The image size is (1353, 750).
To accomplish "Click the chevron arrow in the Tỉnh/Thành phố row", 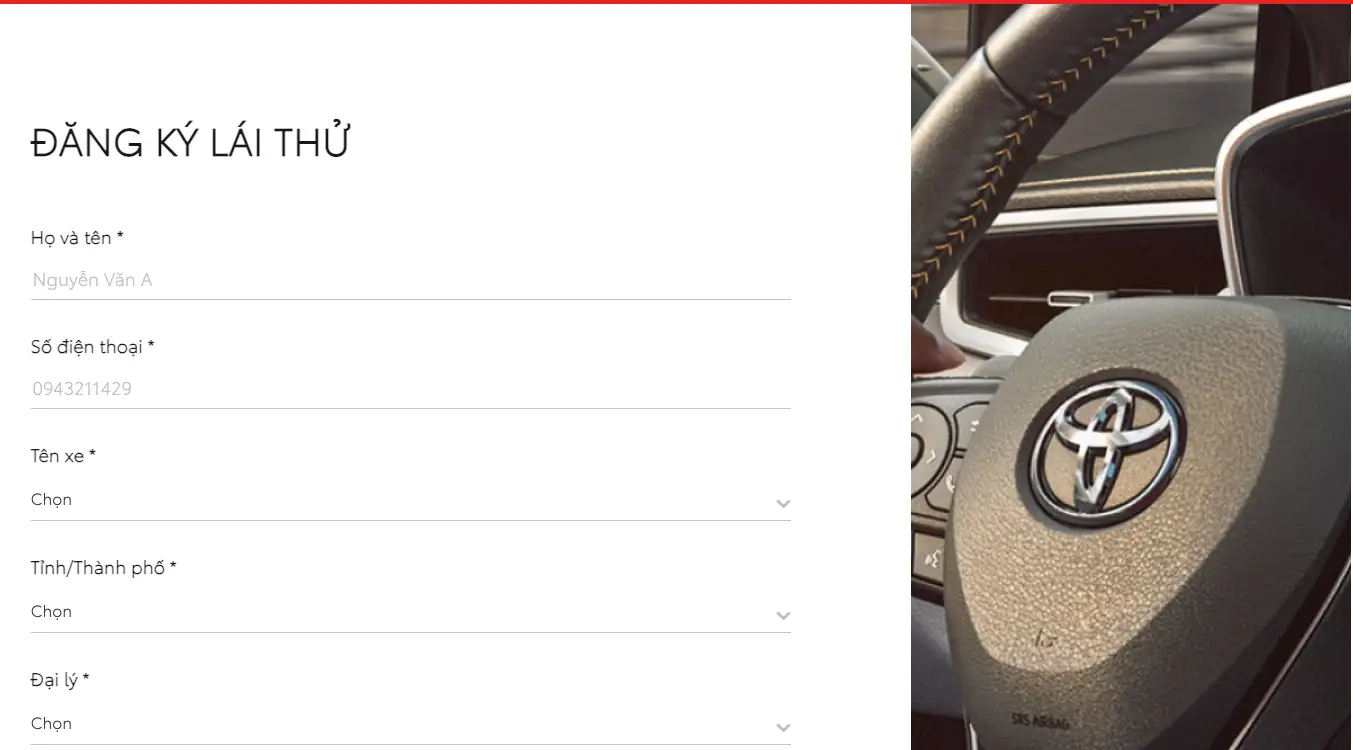I will point(783,615).
